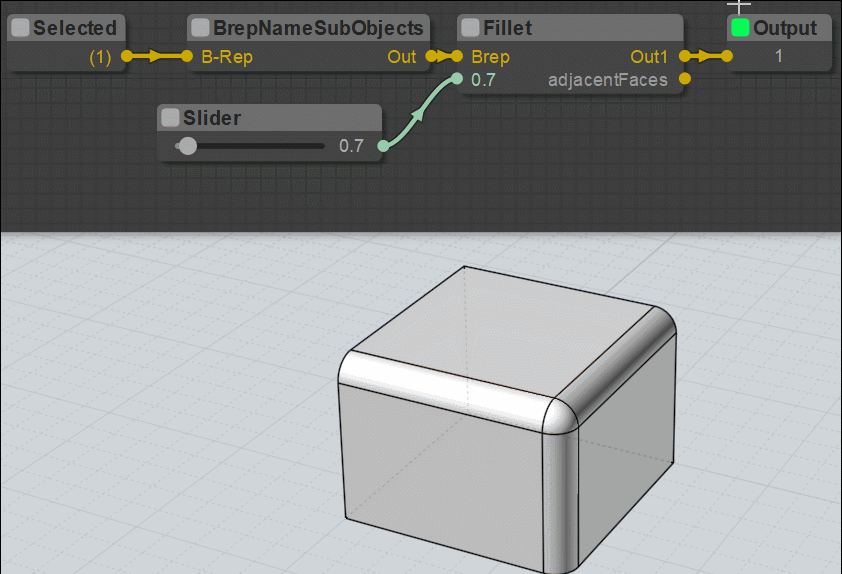Click the B-Rep label

[x=227, y=57]
